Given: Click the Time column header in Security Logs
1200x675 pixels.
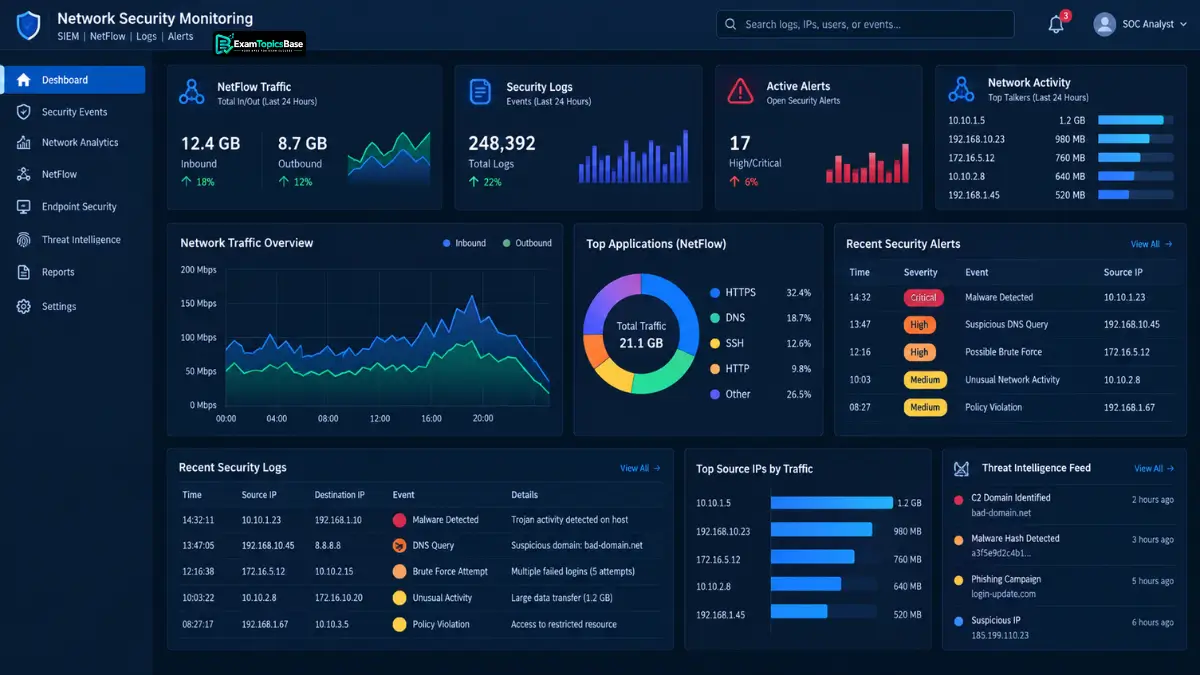Looking at the screenshot, I should pos(192,495).
